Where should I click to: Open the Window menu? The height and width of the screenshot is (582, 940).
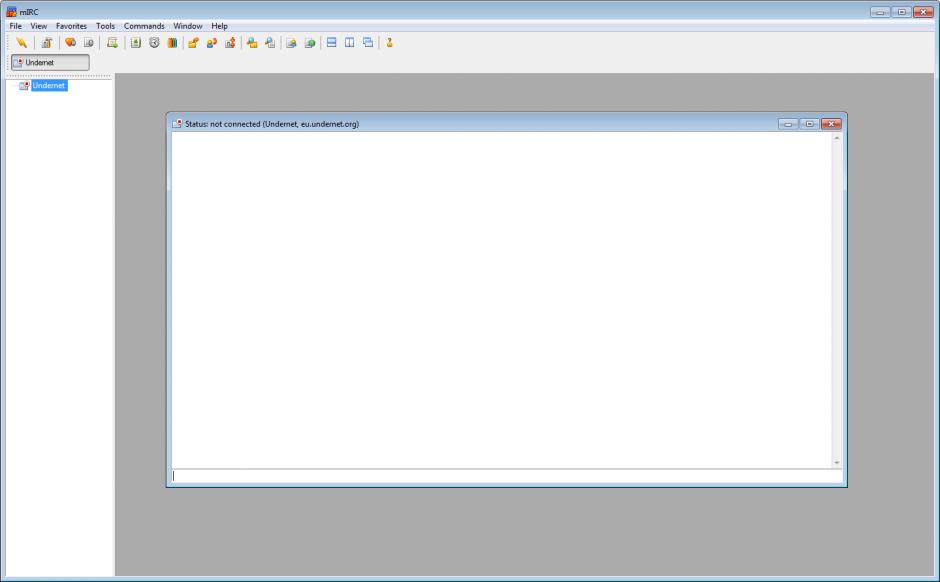pos(188,26)
